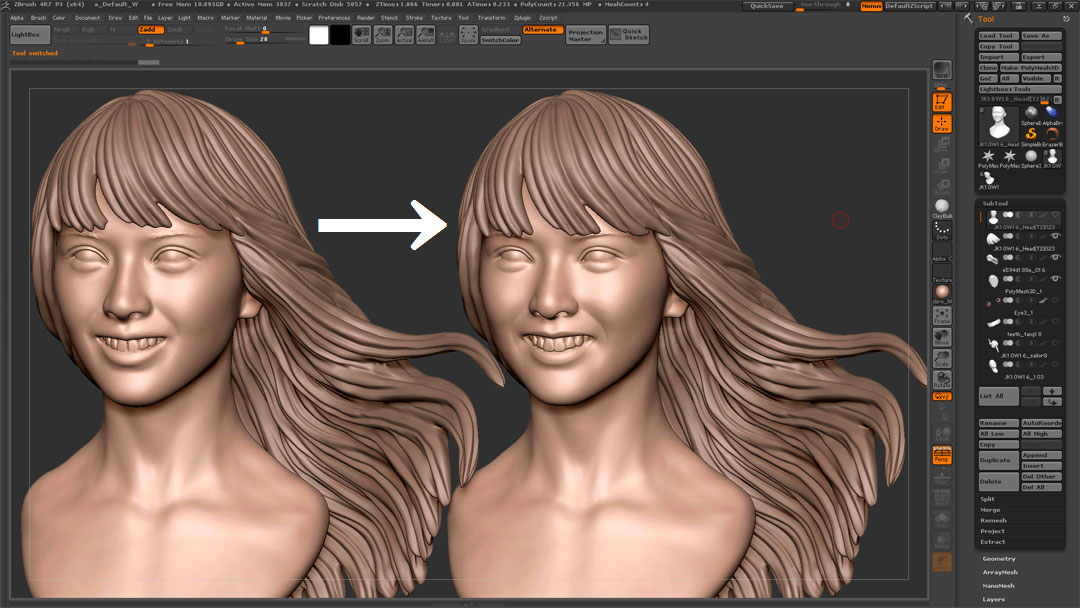This screenshot has height=608, width=1080.
Task: Select the SimpleBrush tool icon
Action: 1030,134
